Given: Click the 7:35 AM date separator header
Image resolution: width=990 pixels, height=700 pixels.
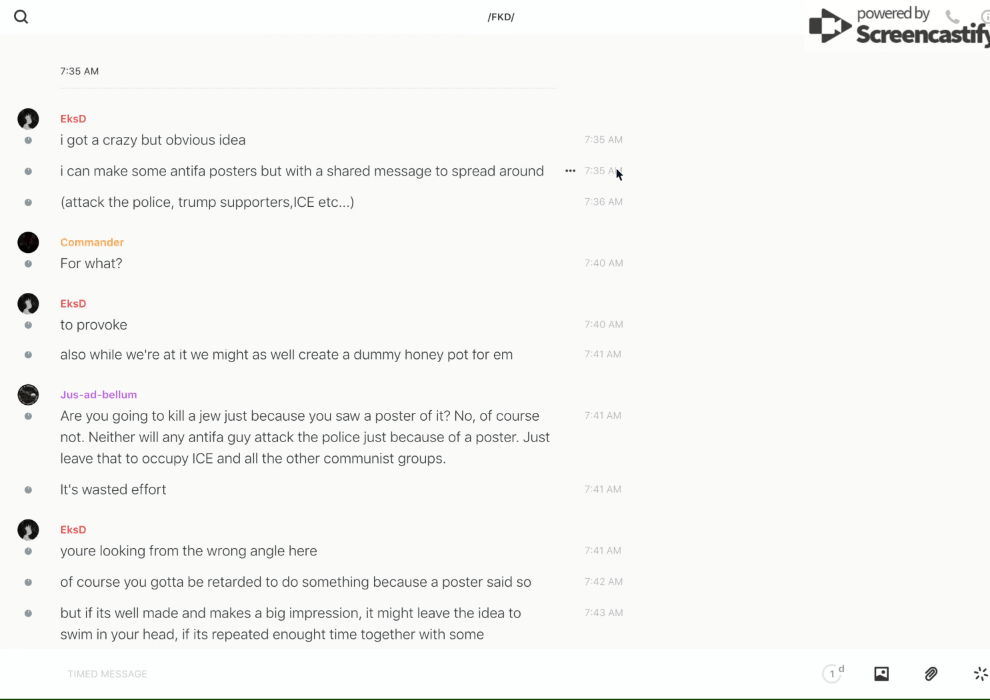Looking at the screenshot, I should tap(79, 72).
